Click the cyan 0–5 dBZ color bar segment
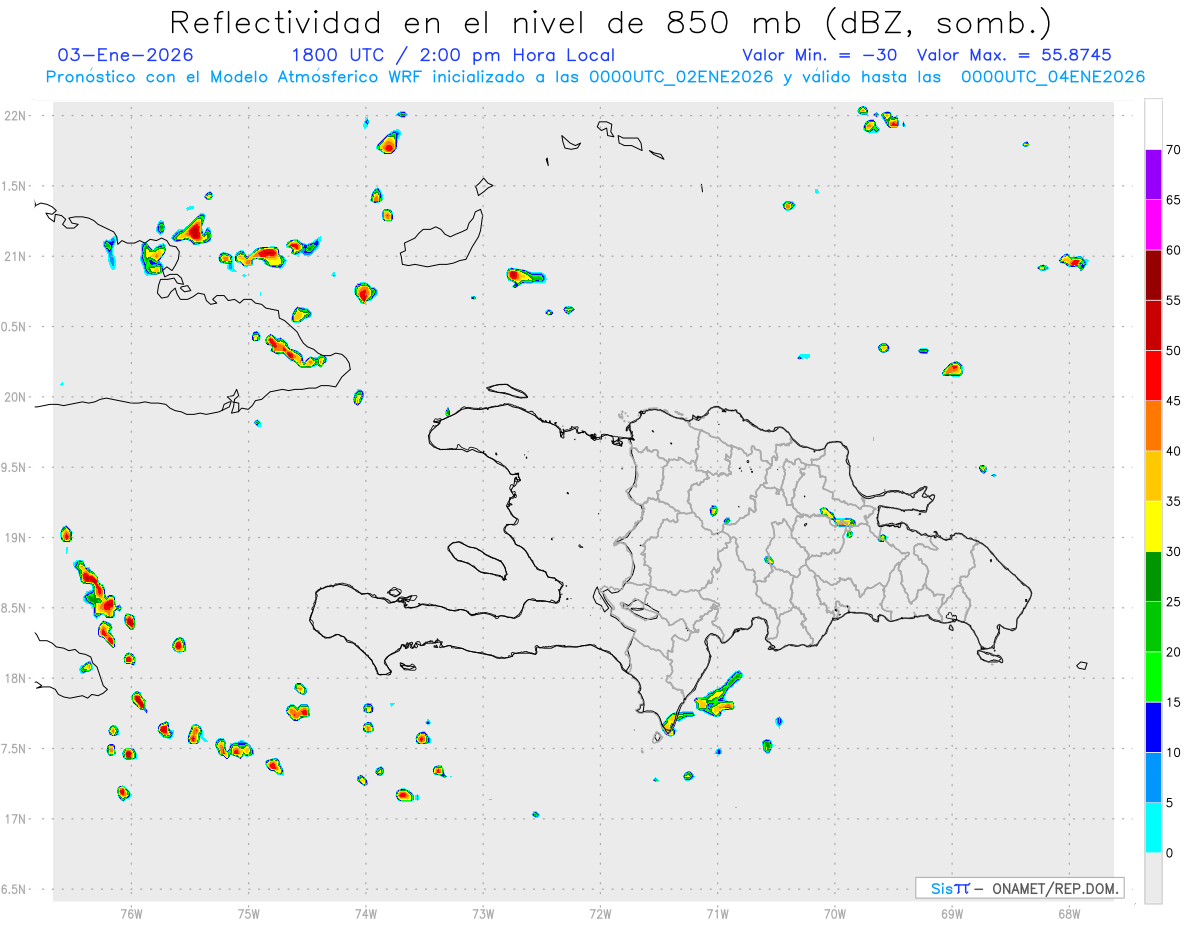The width and height of the screenshot is (1200, 927). pos(1153,828)
